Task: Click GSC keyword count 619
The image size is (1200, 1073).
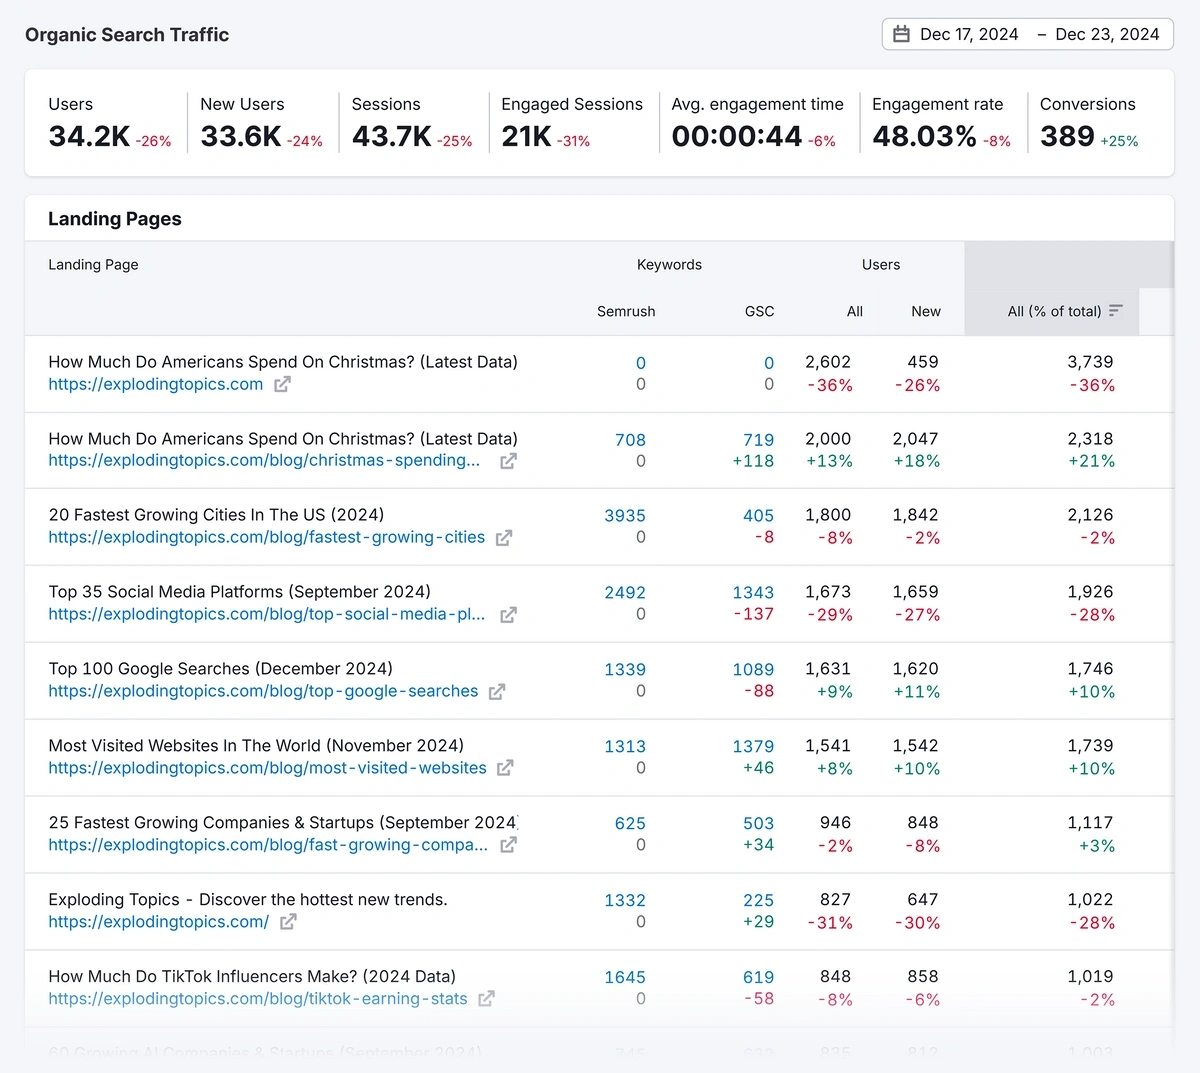Action: [759, 978]
